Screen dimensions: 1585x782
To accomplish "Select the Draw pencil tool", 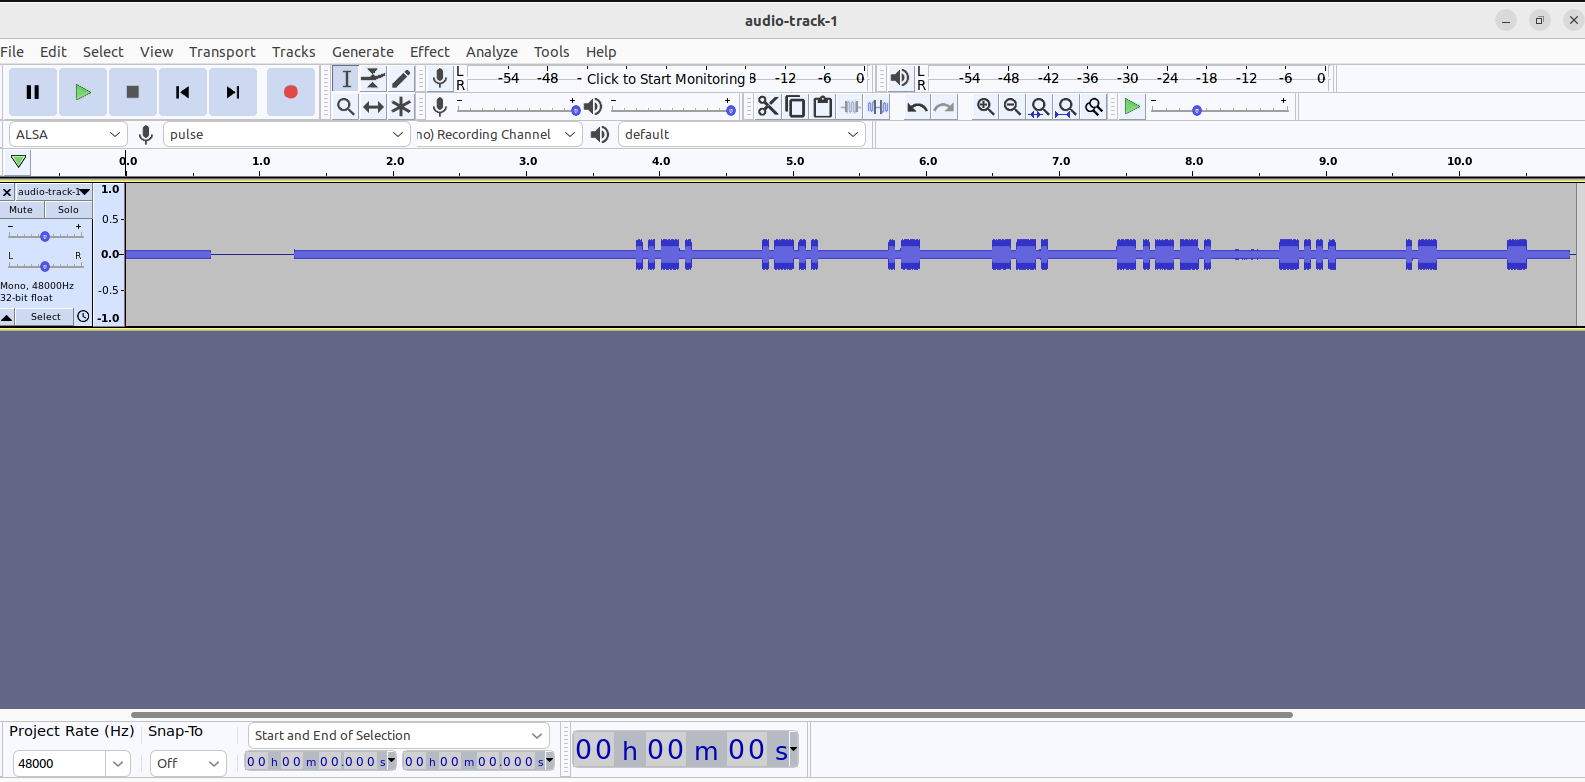I will (401, 78).
